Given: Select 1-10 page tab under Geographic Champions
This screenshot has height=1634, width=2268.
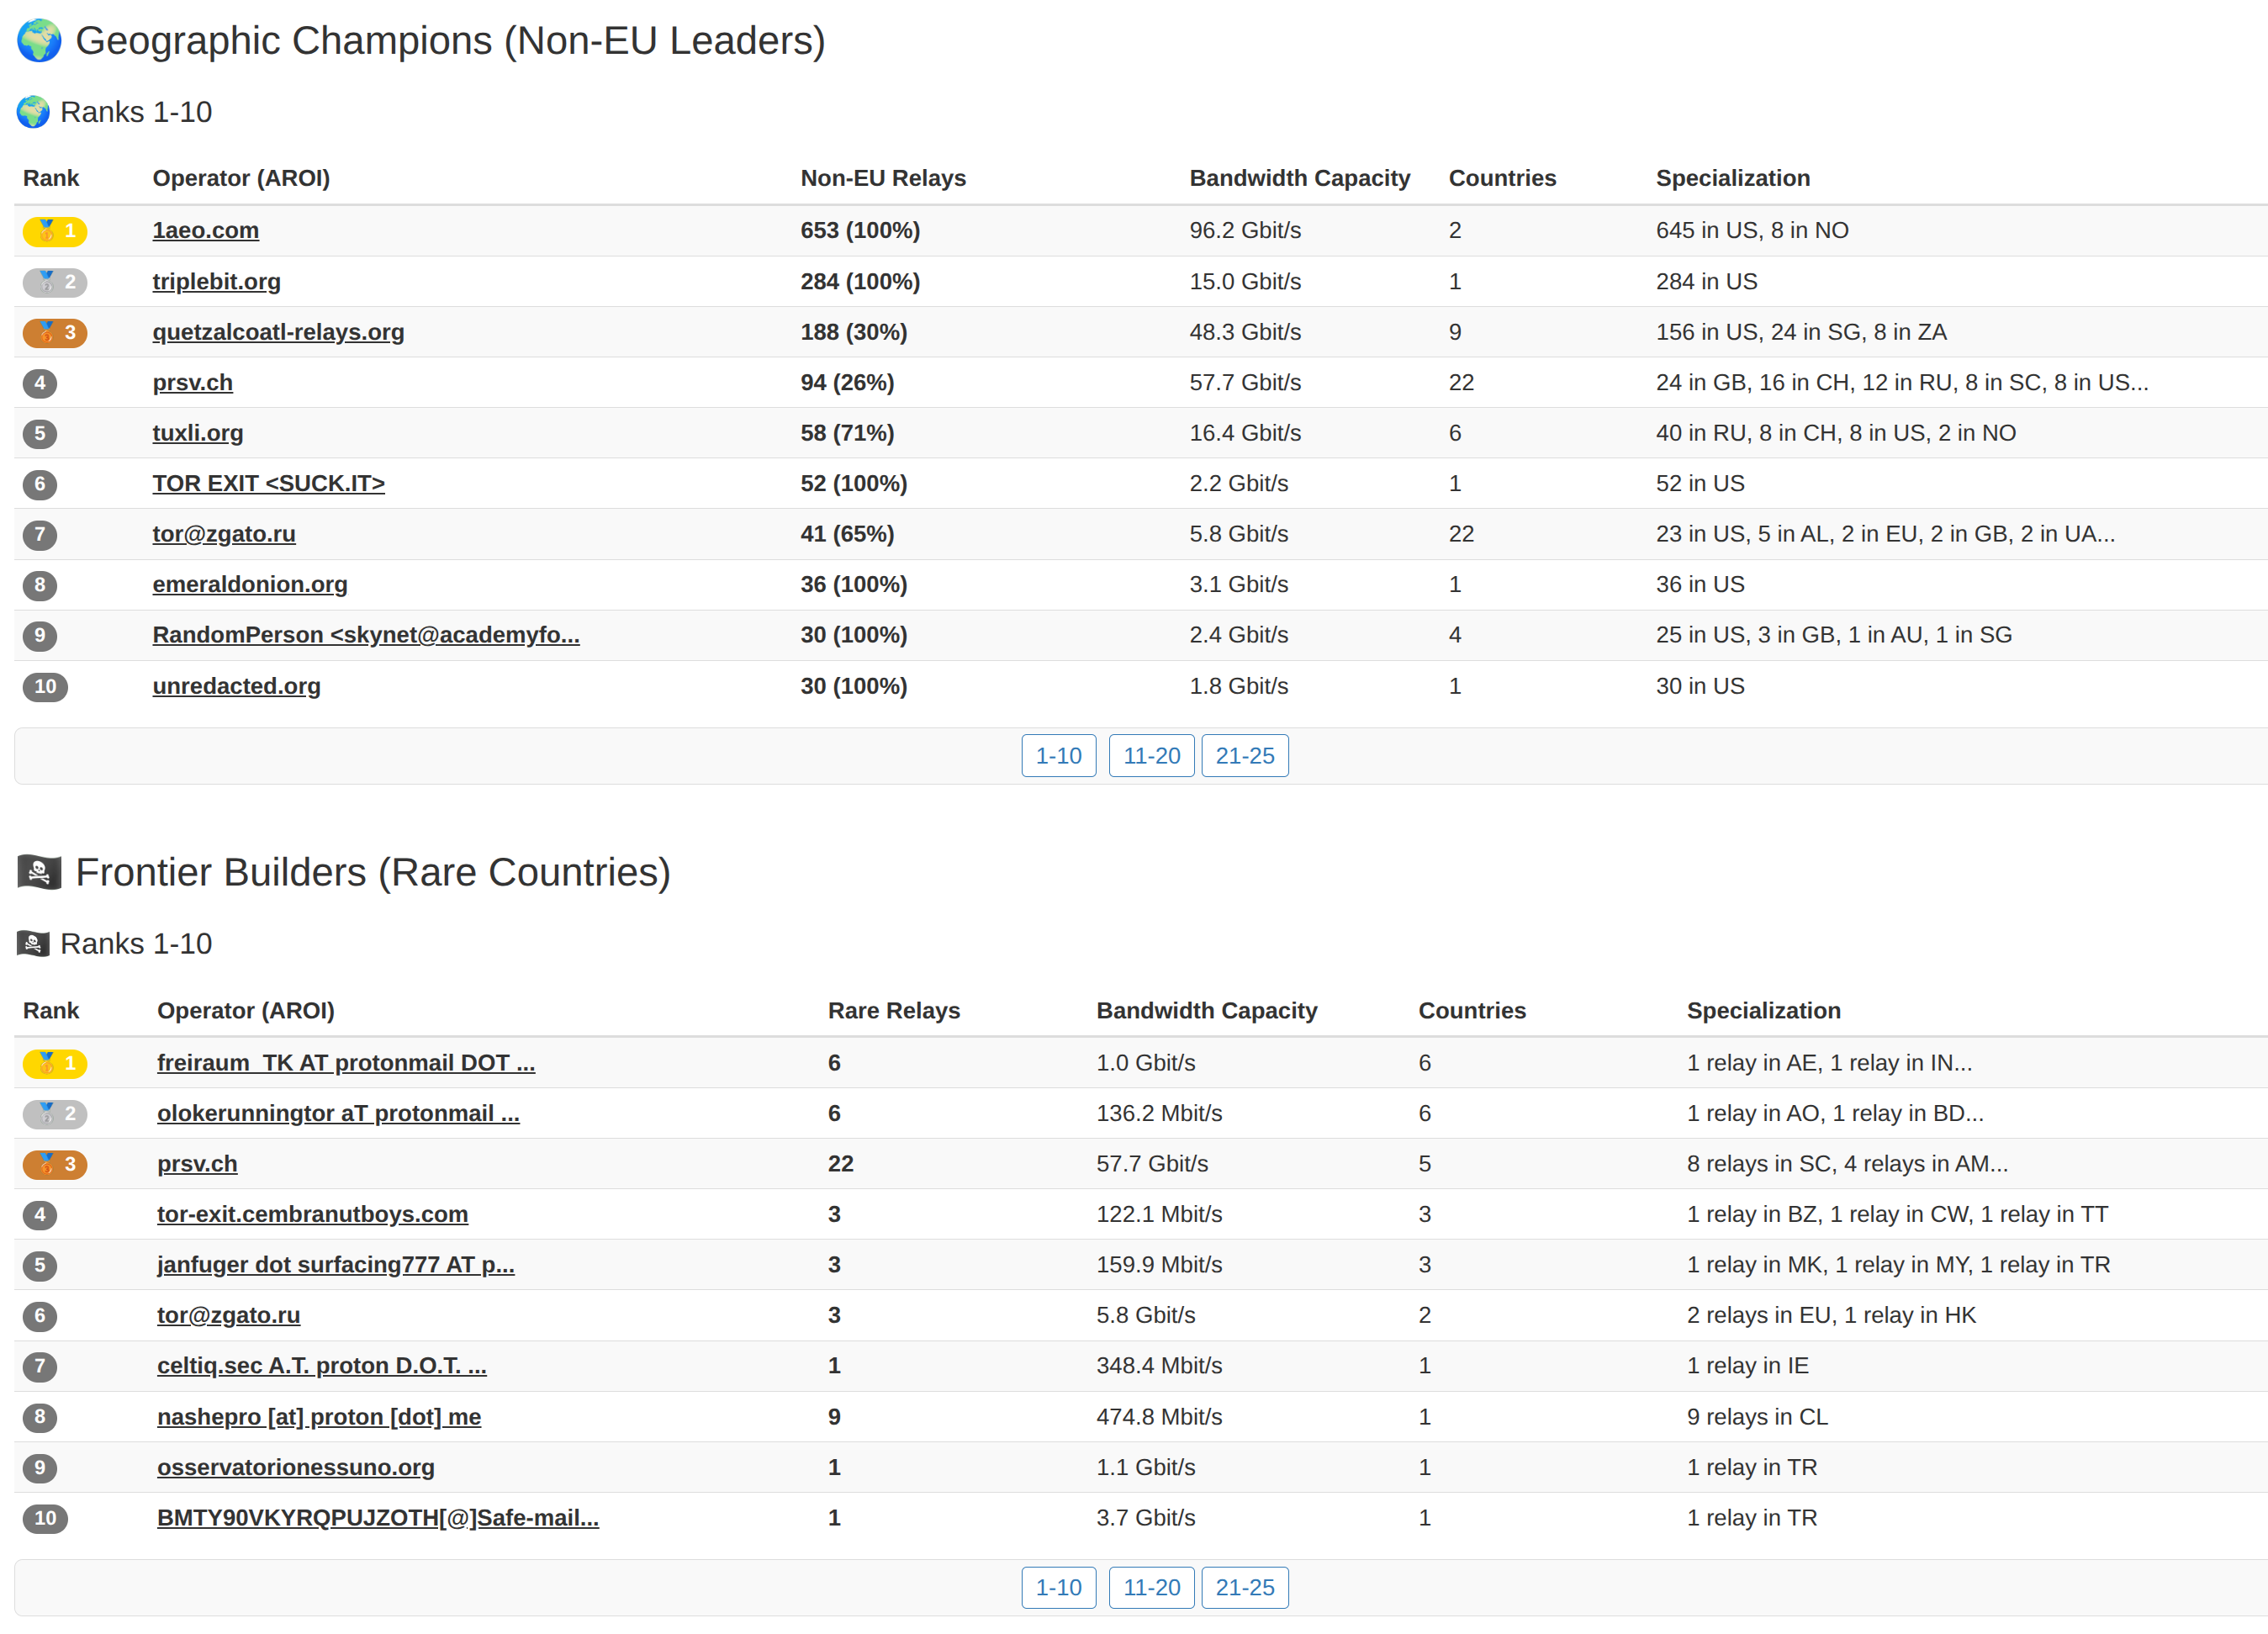Looking at the screenshot, I should [1059, 756].
